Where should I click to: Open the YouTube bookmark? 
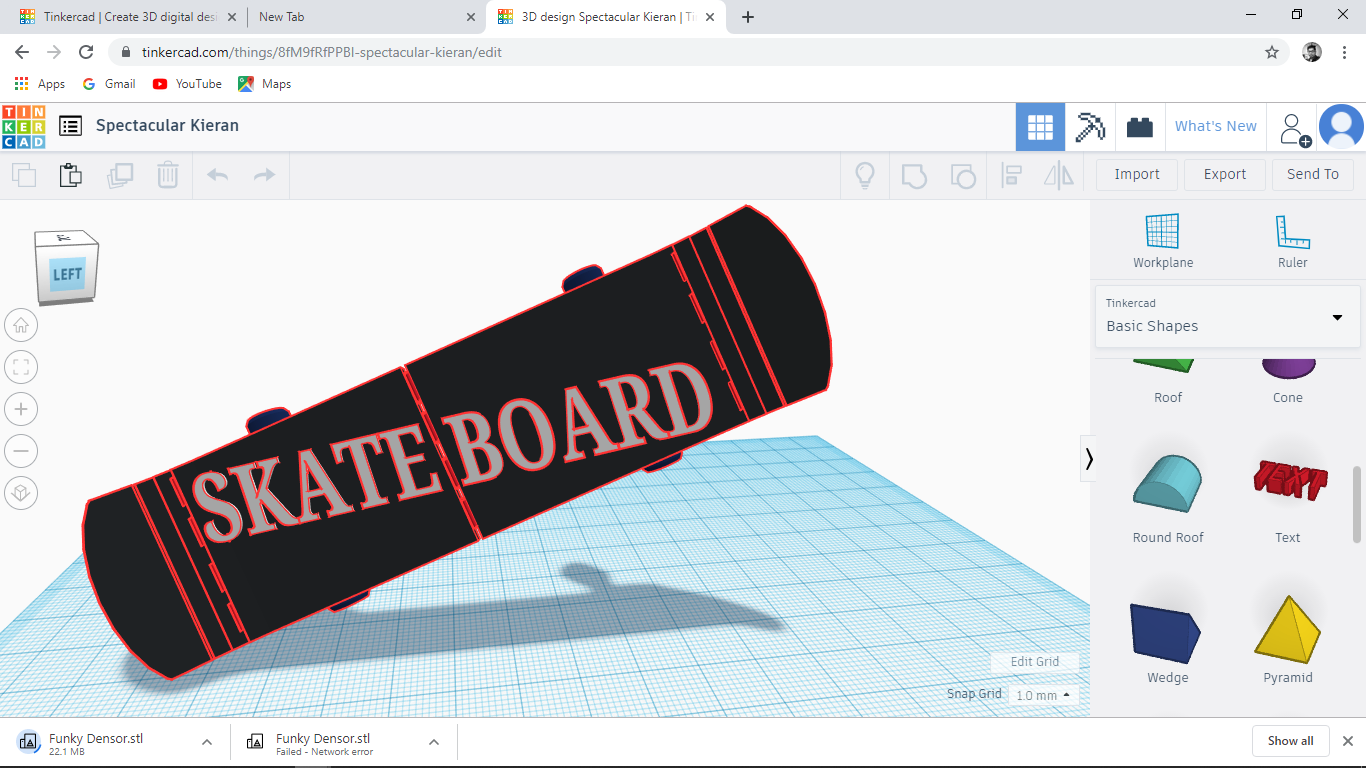pyautogui.click(x=187, y=84)
